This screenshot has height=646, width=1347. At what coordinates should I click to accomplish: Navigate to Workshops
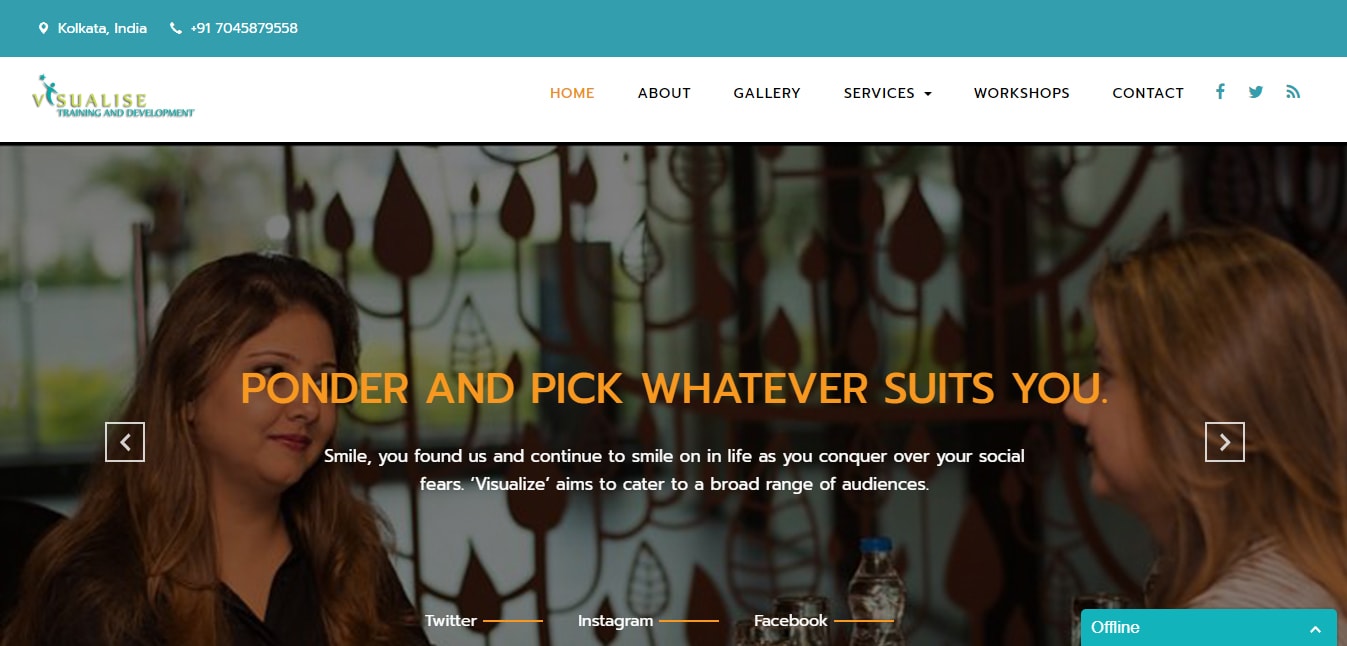(x=1022, y=93)
